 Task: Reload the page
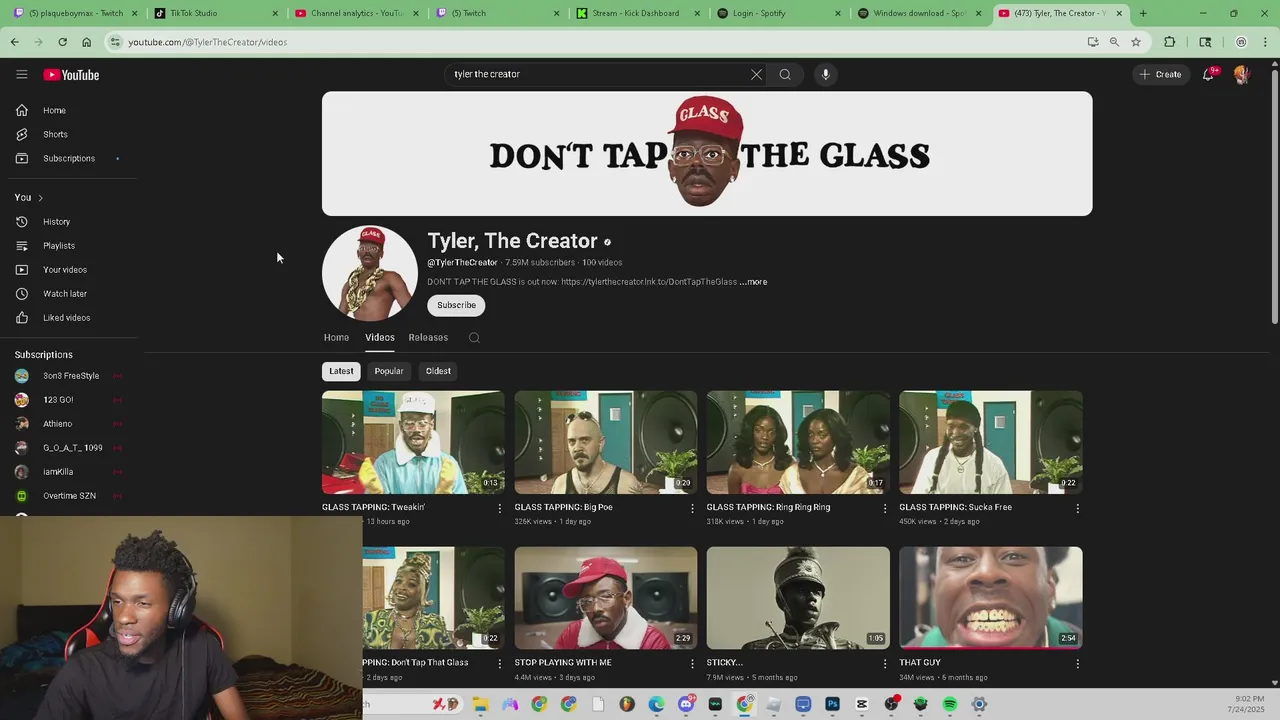point(62,42)
